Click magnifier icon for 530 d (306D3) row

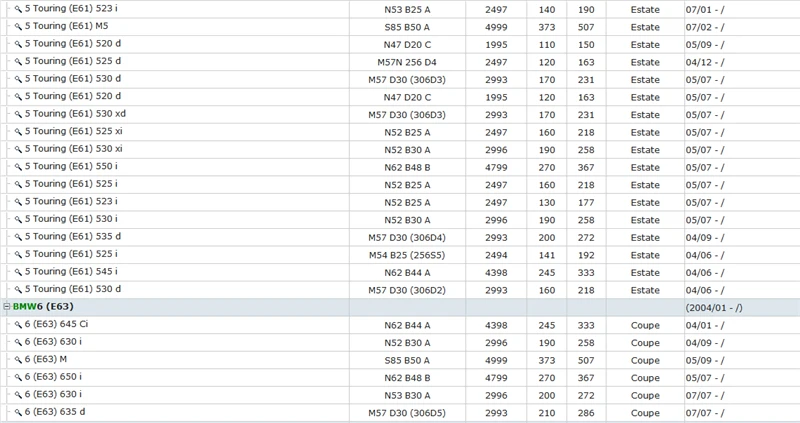click(x=18, y=79)
